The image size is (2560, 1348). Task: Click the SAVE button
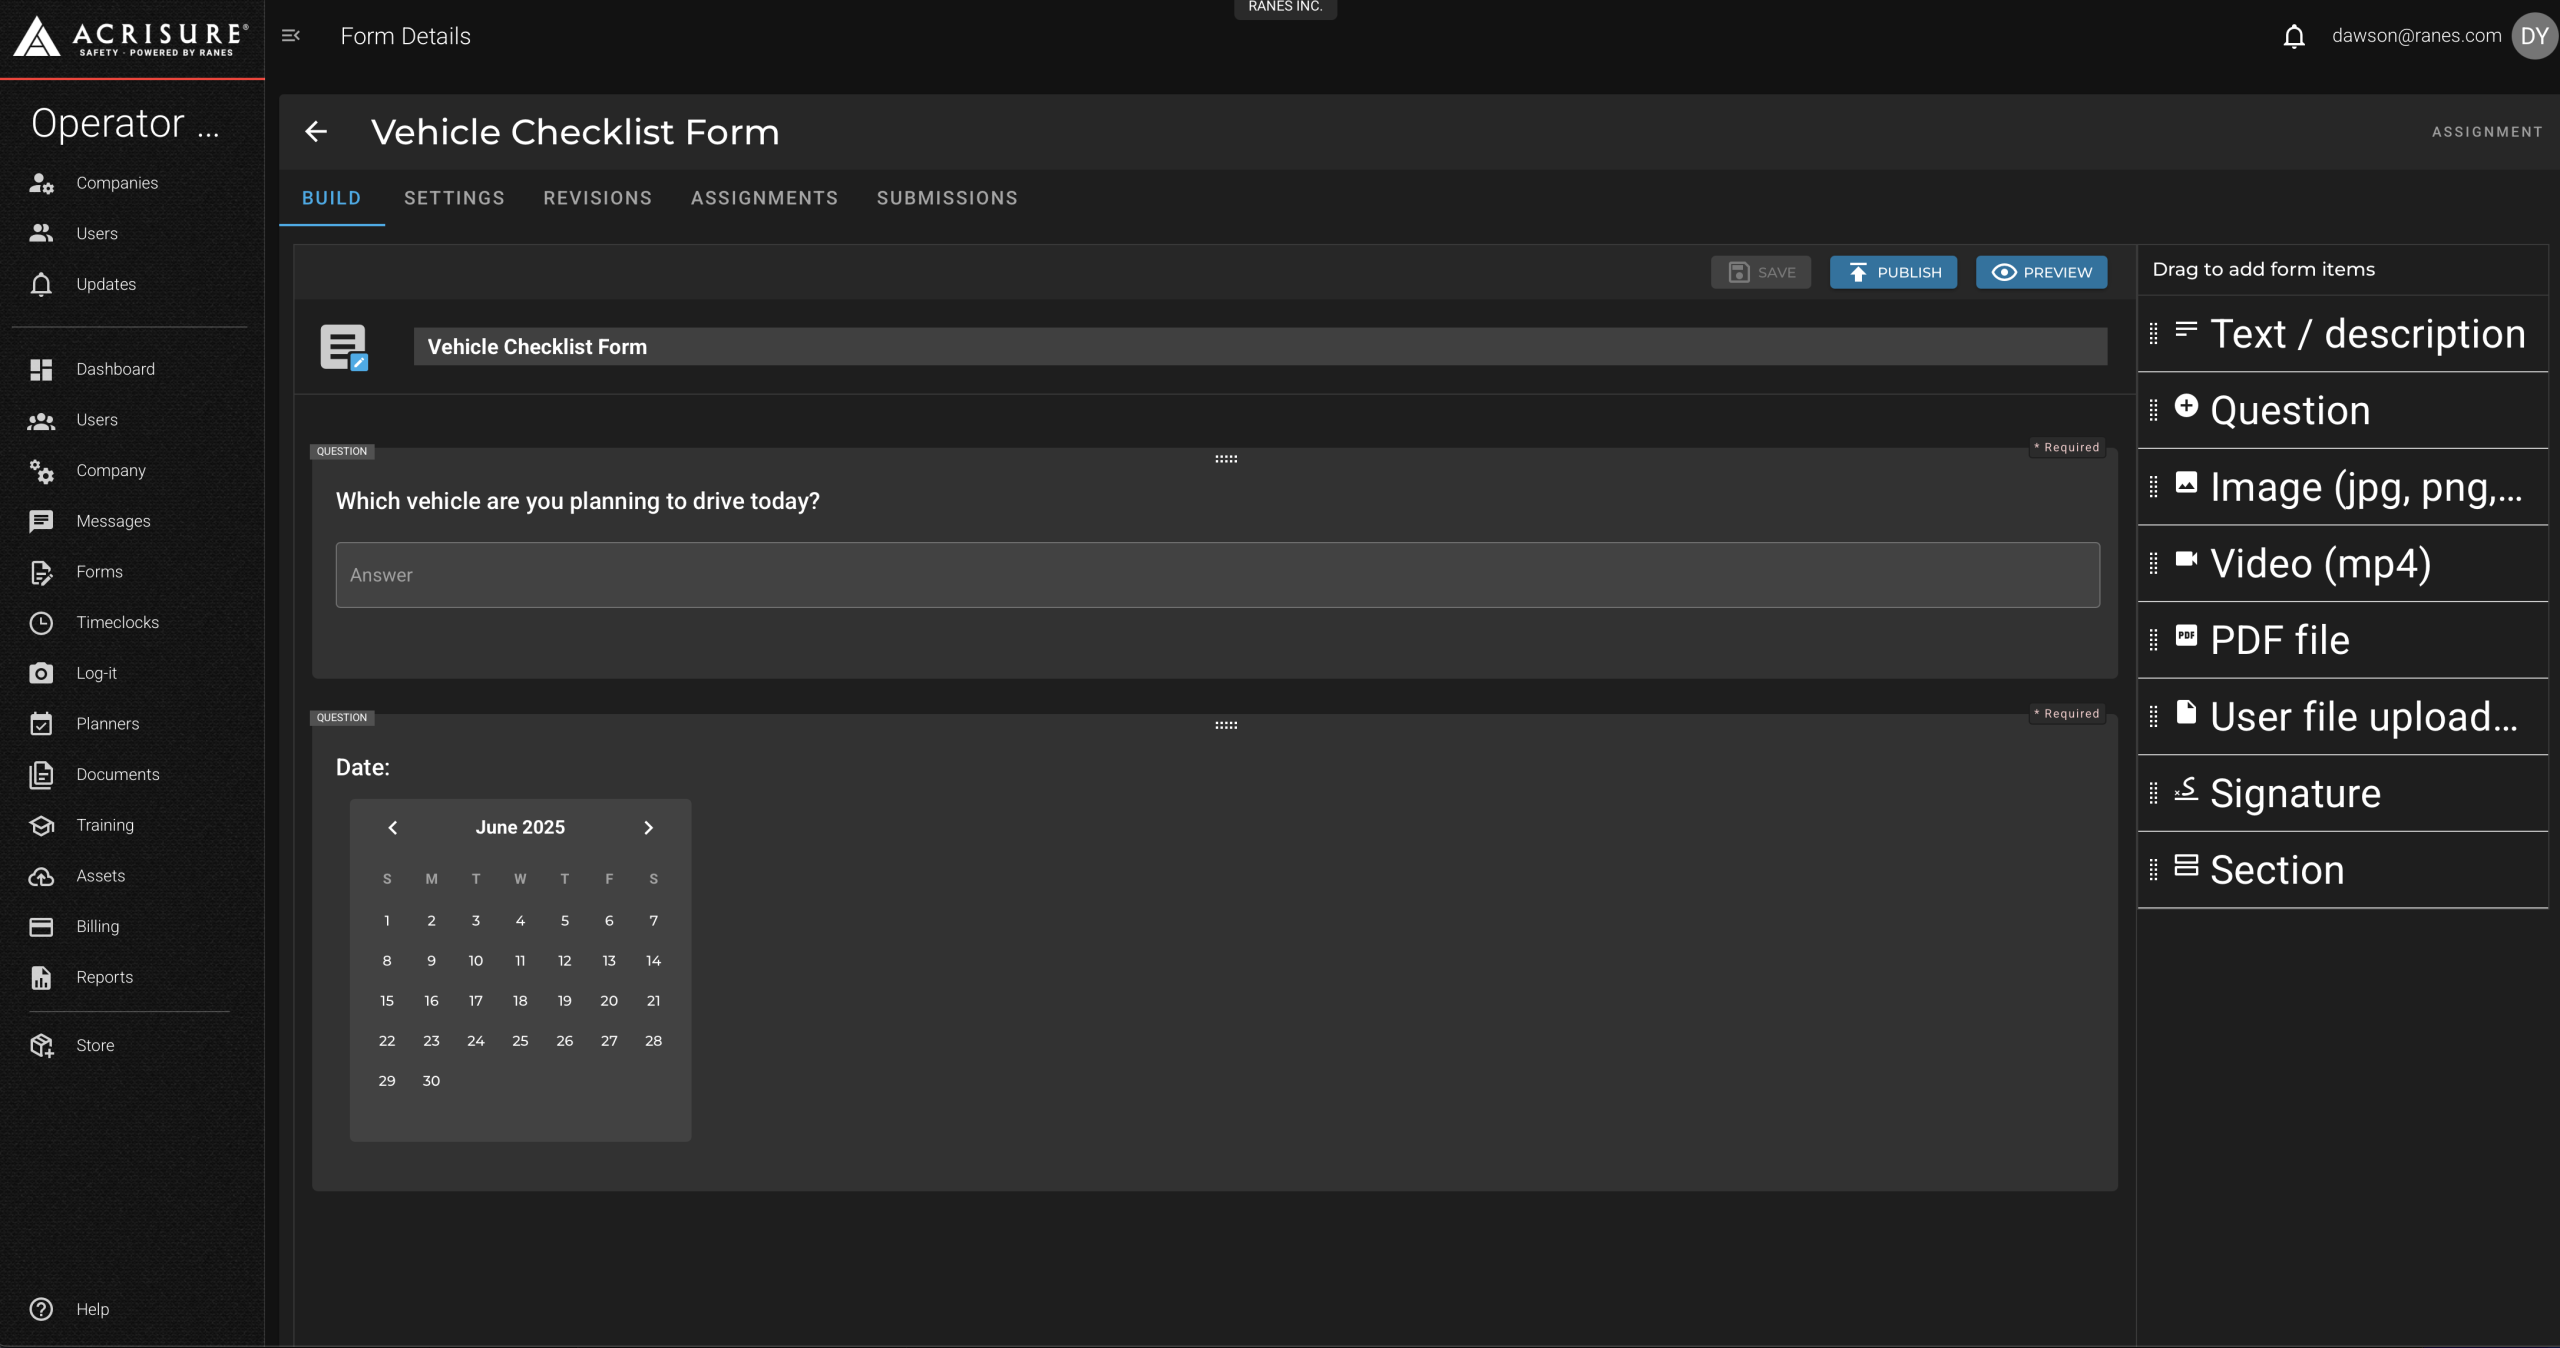tap(1761, 272)
